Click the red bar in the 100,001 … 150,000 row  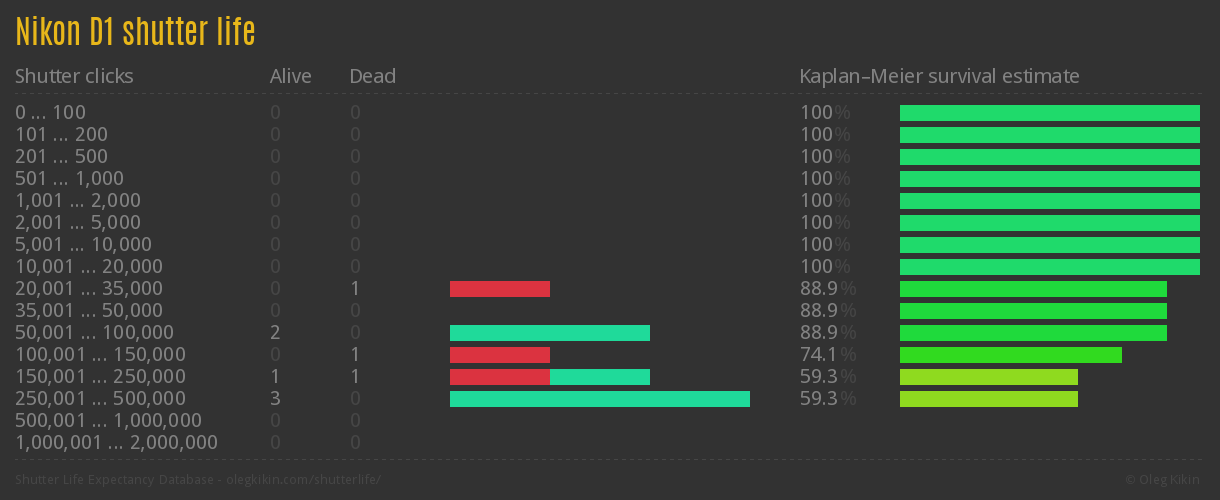(500, 355)
